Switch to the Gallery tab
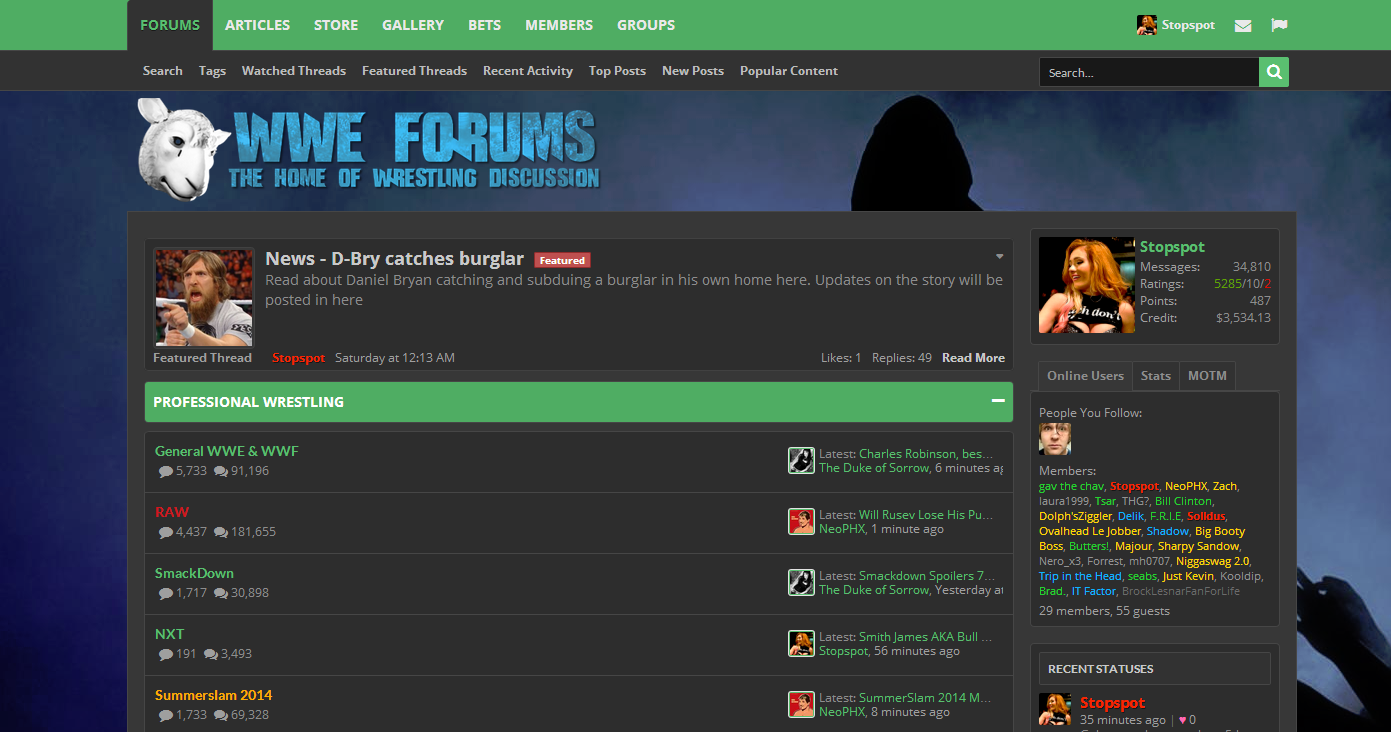 [413, 25]
